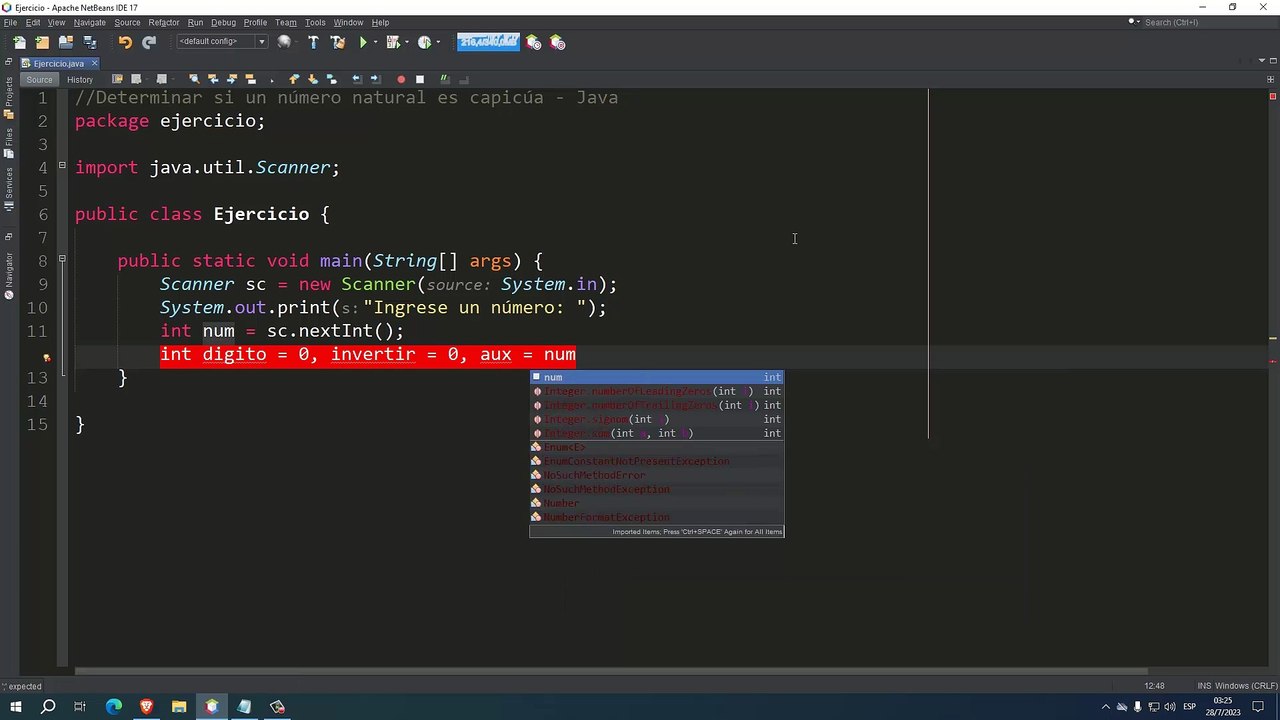Click the INS insert mode status indicator
The height and width of the screenshot is (720, 1280).
click(1204, 686)
